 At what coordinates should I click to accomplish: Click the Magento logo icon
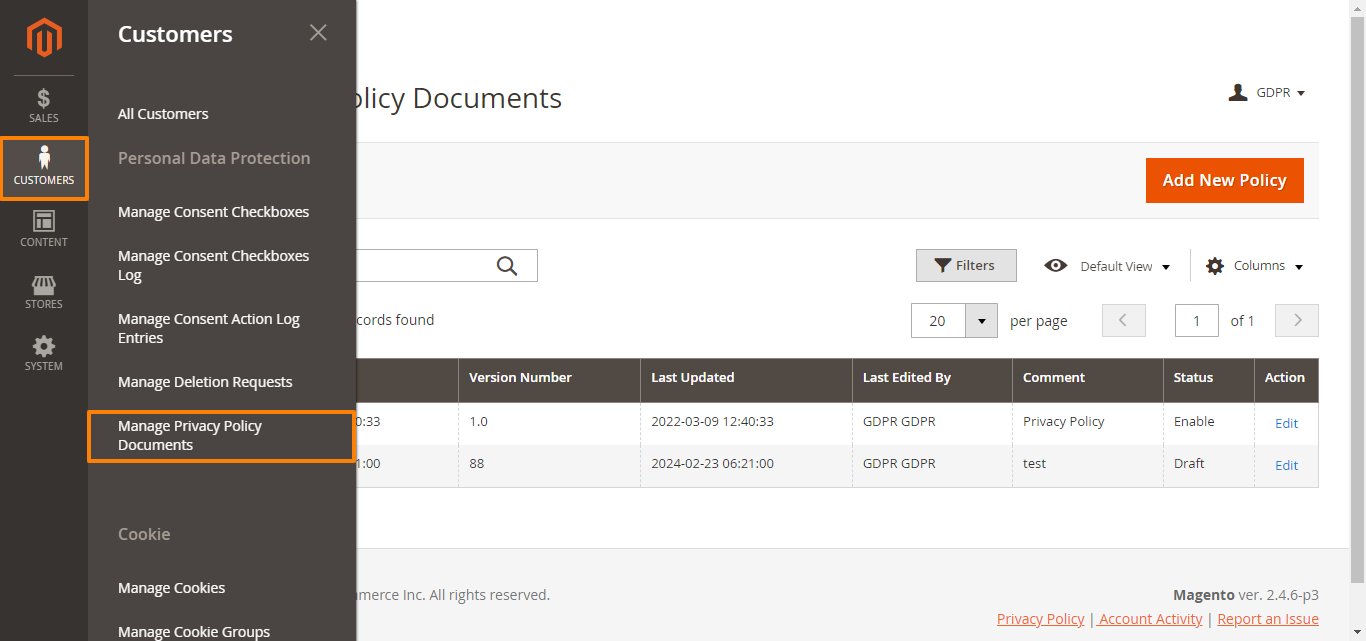coord(44,38)
